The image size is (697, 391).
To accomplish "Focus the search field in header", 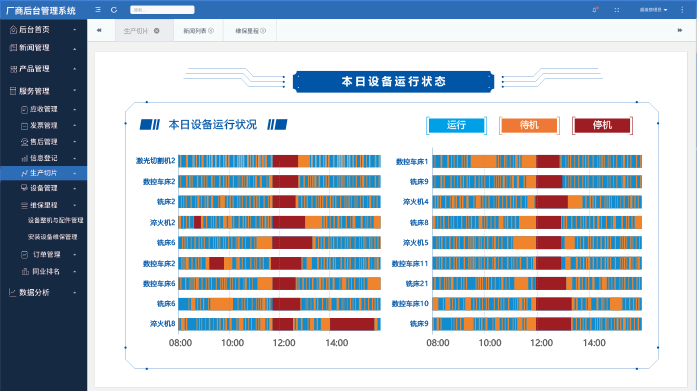I will coord(162,10).
